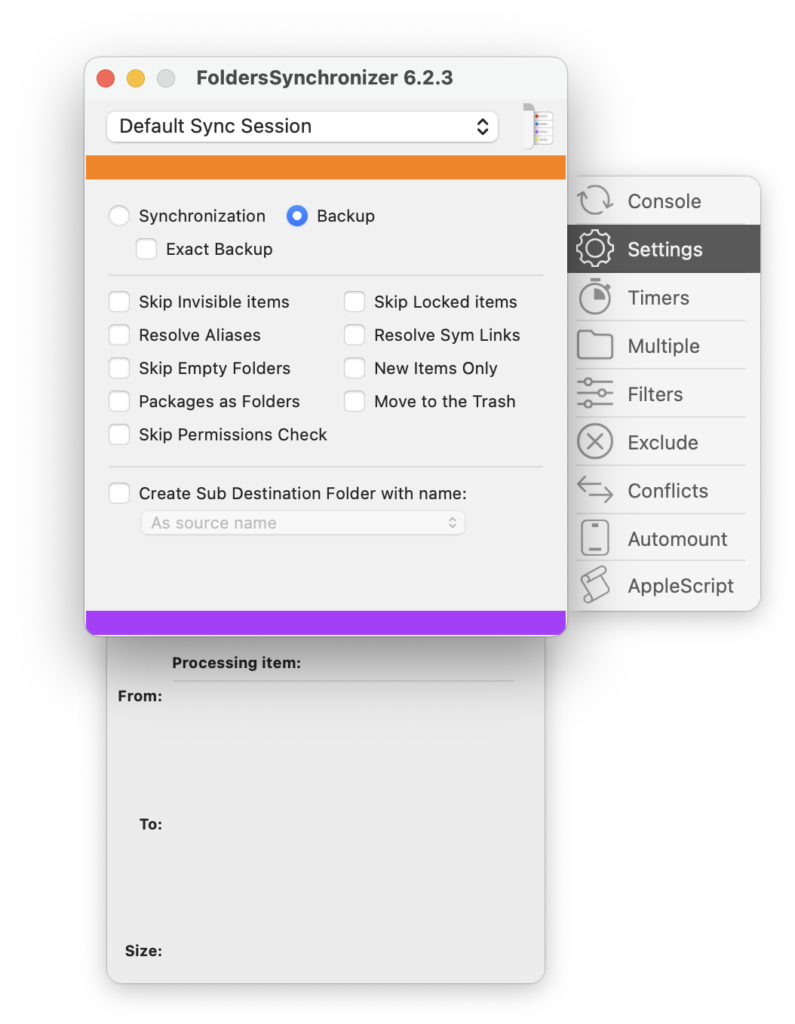
Task: Click the Filters sliders icon
Action: [594, 393]
